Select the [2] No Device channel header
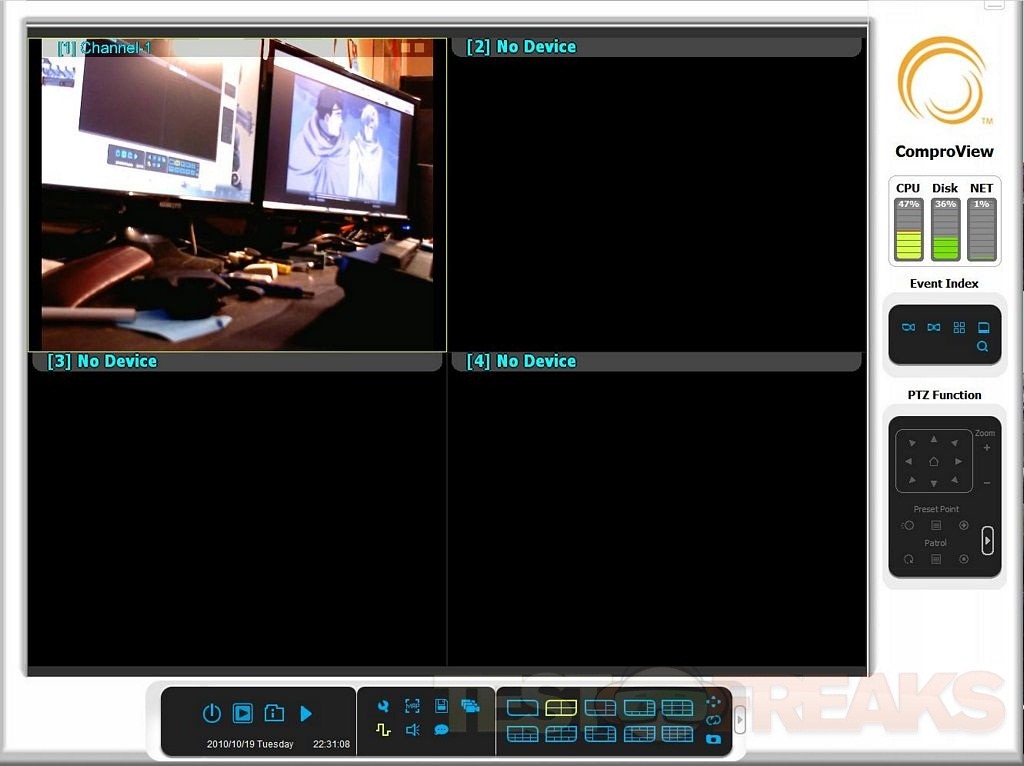The height and width of the screenshot is (766, 1024). pos(521,47)
